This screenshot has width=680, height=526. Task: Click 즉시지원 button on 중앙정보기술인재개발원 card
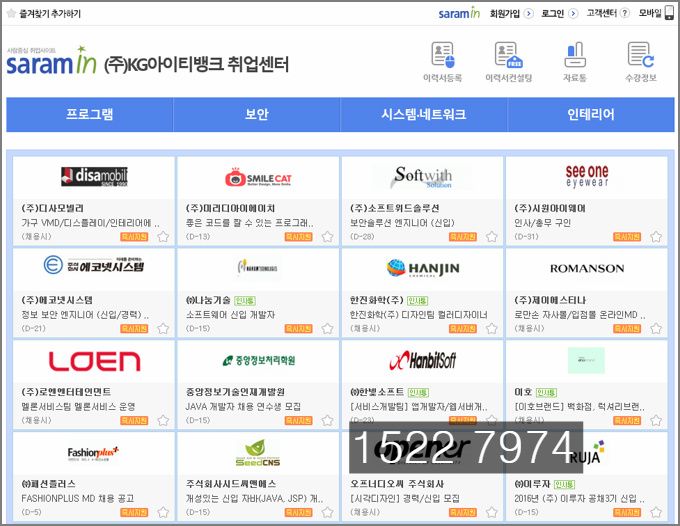click(x=298, y=421)
